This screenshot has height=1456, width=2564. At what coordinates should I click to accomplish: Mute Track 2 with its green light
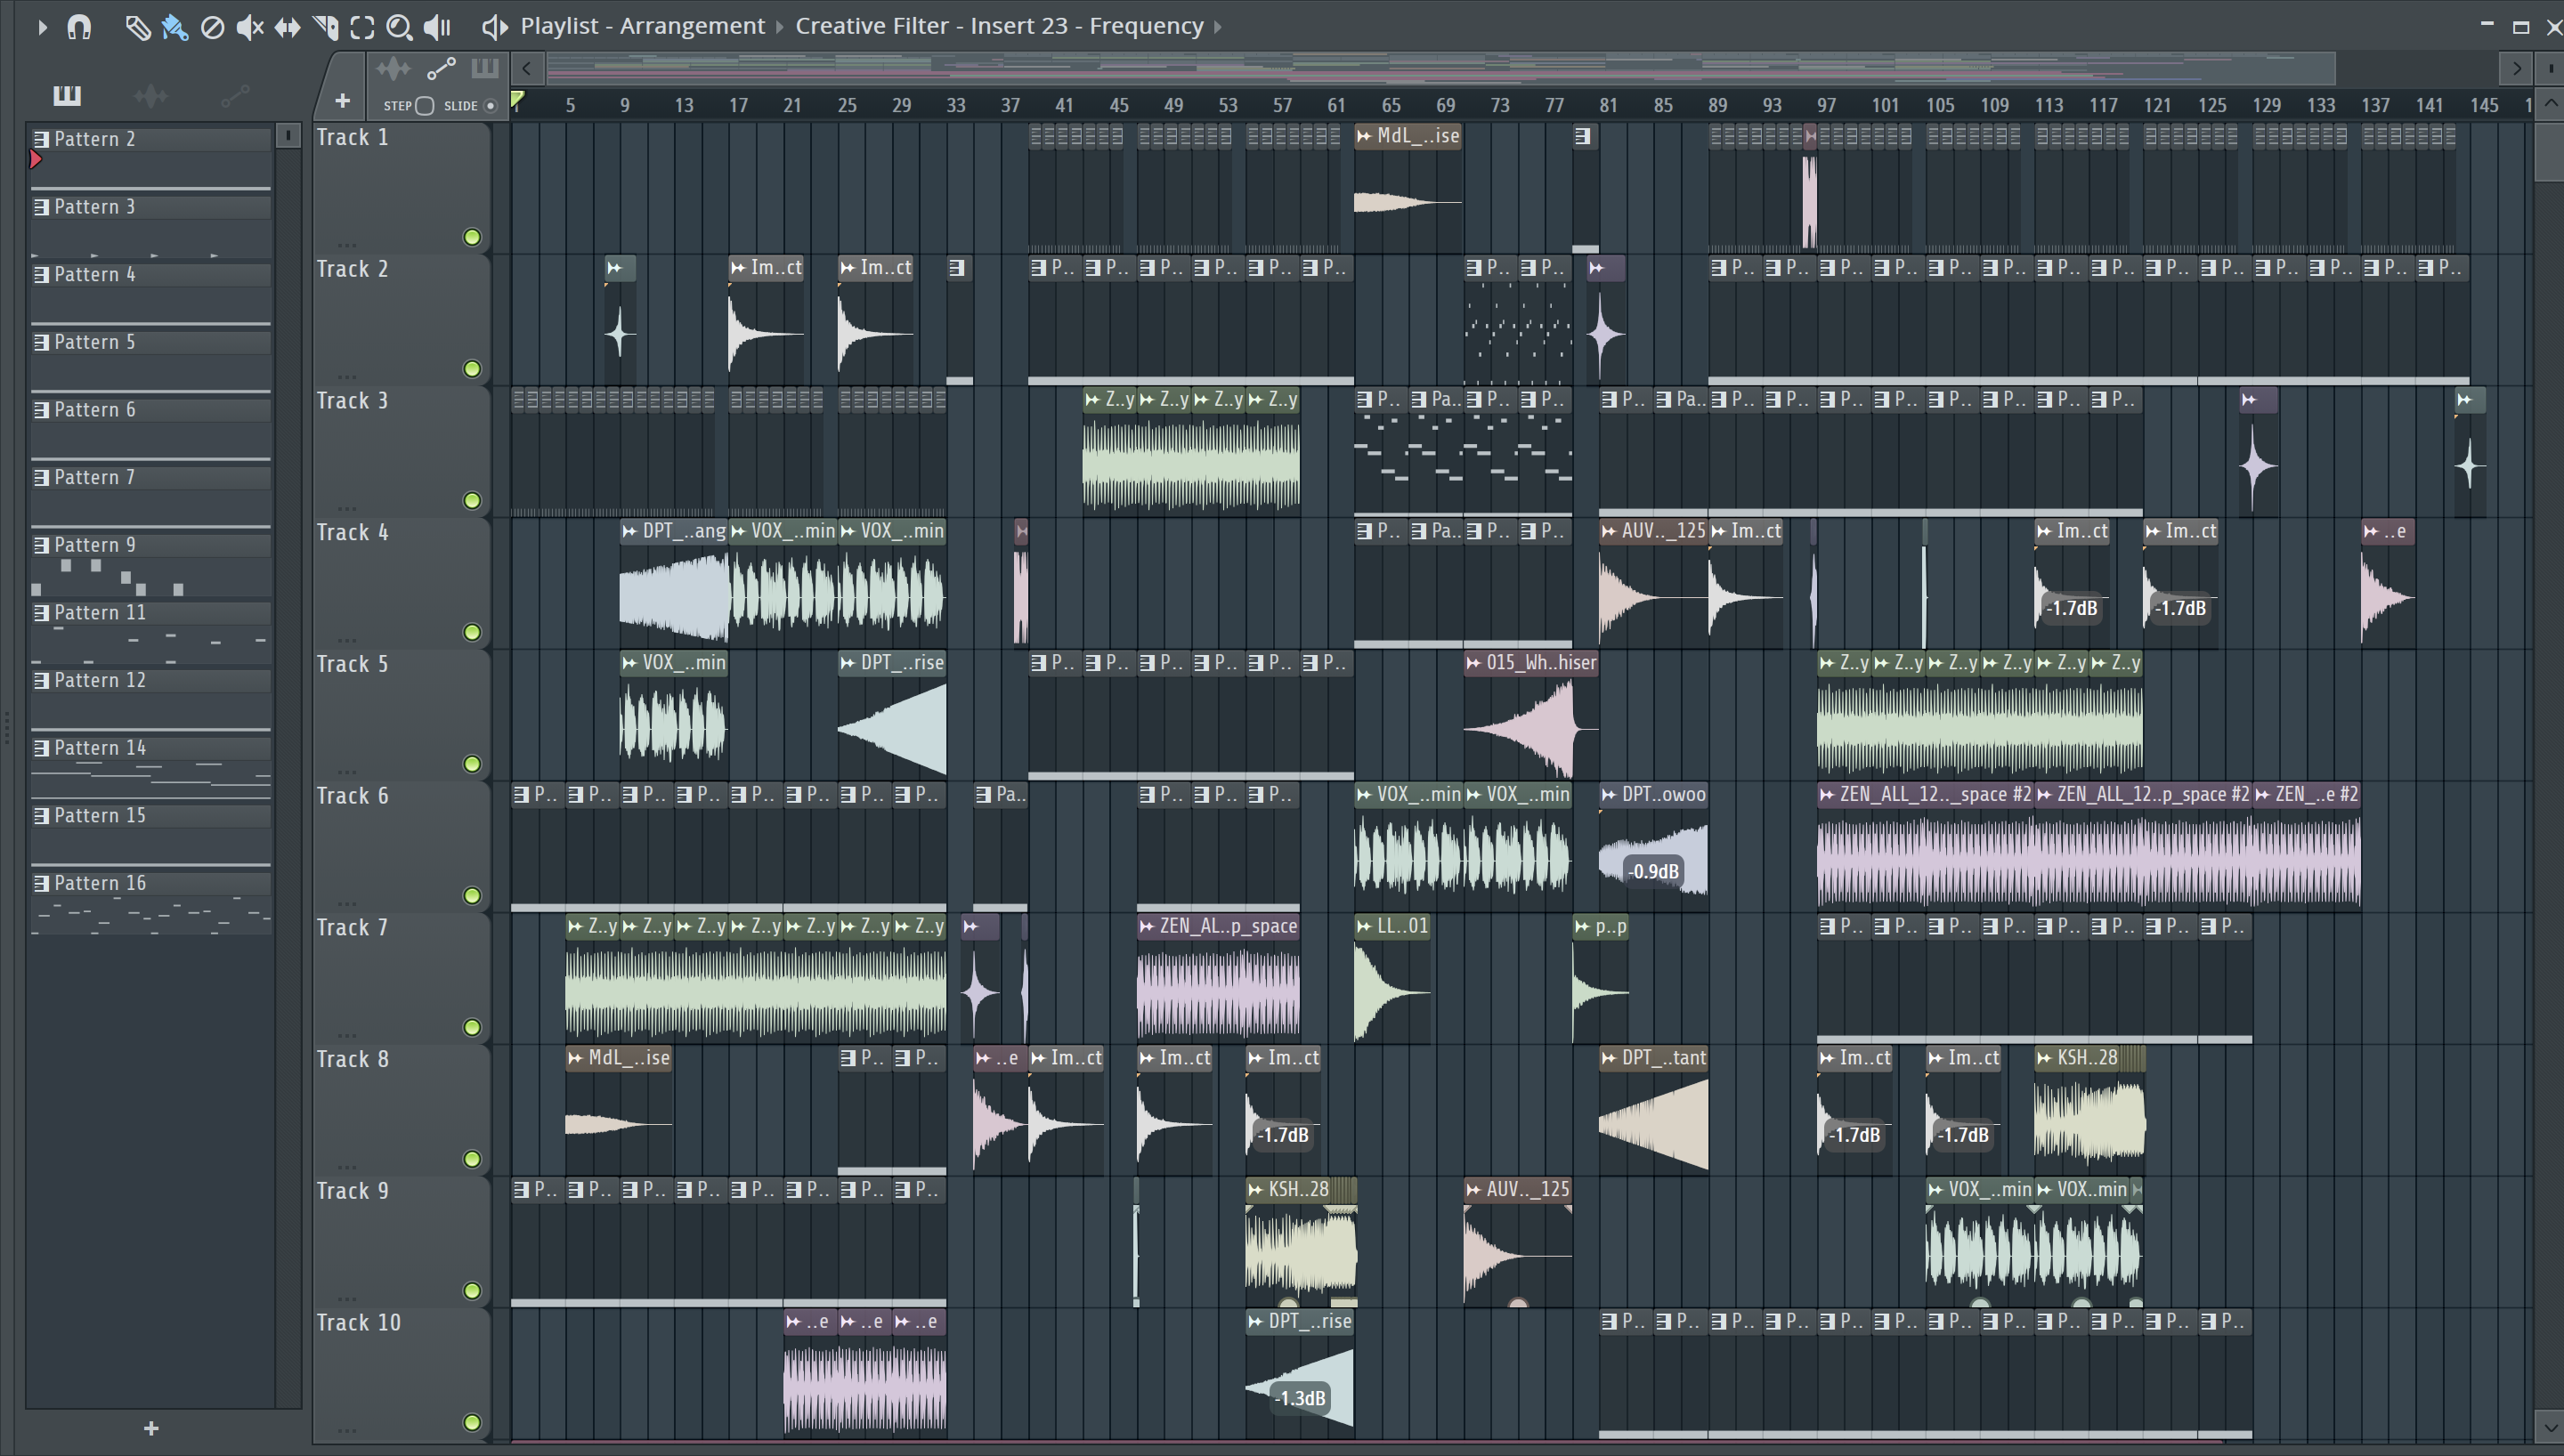pyautogui.click(x=472, y=369)
